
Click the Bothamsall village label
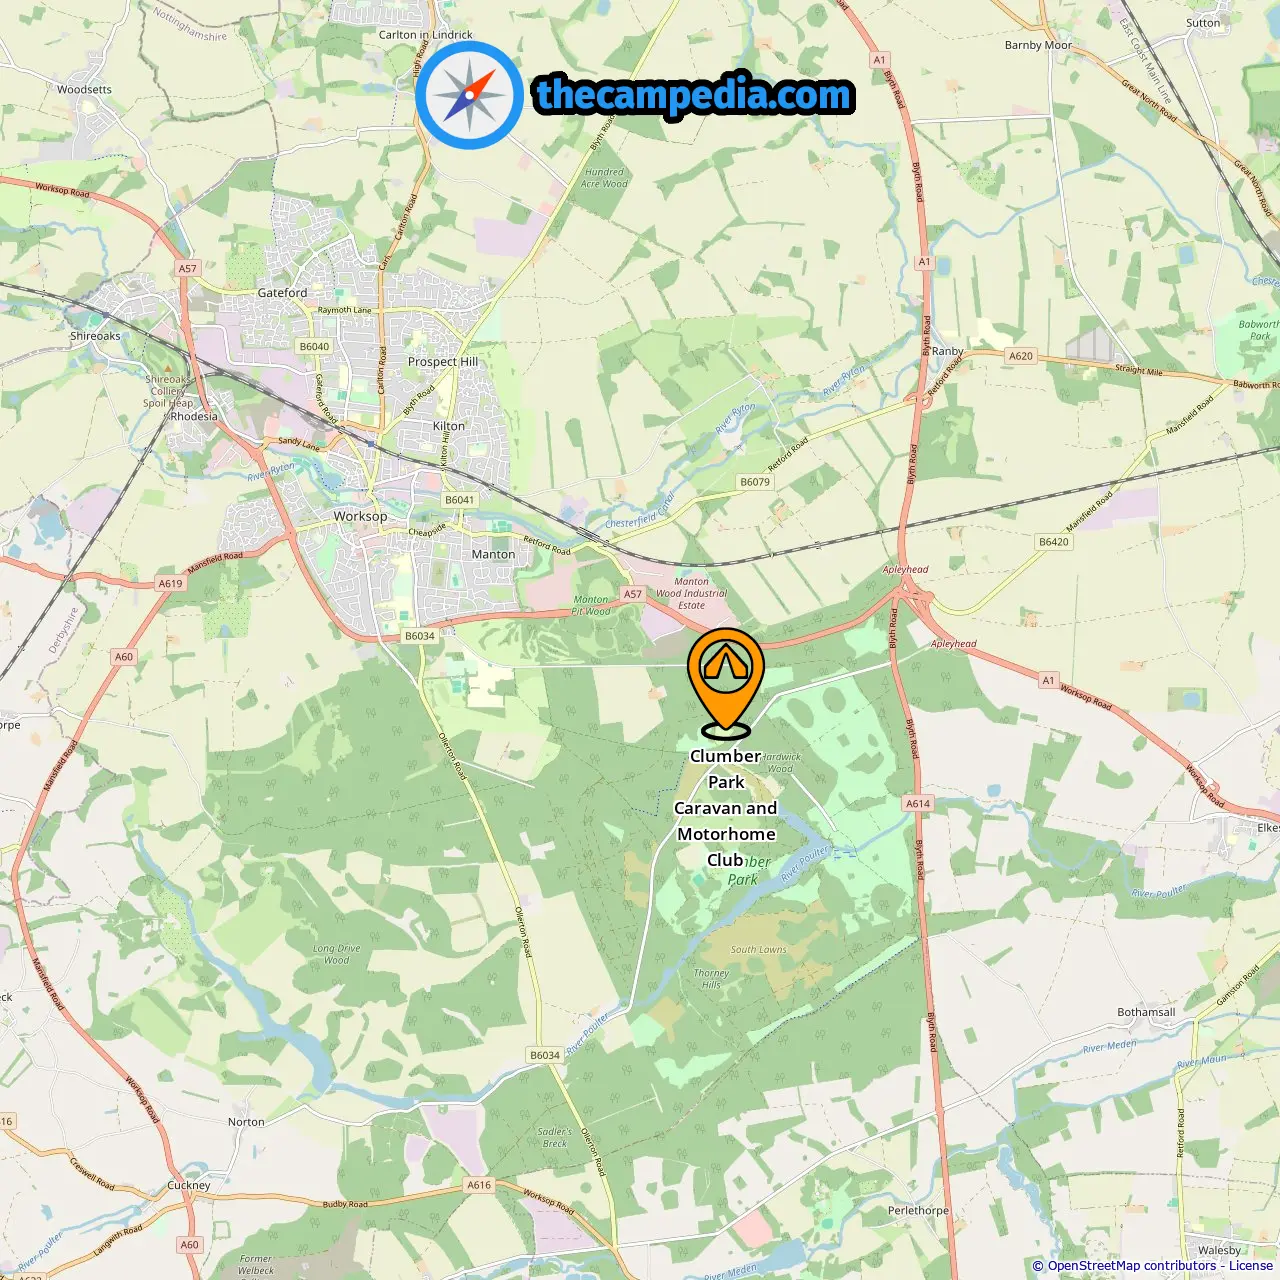[1146, 1012]
